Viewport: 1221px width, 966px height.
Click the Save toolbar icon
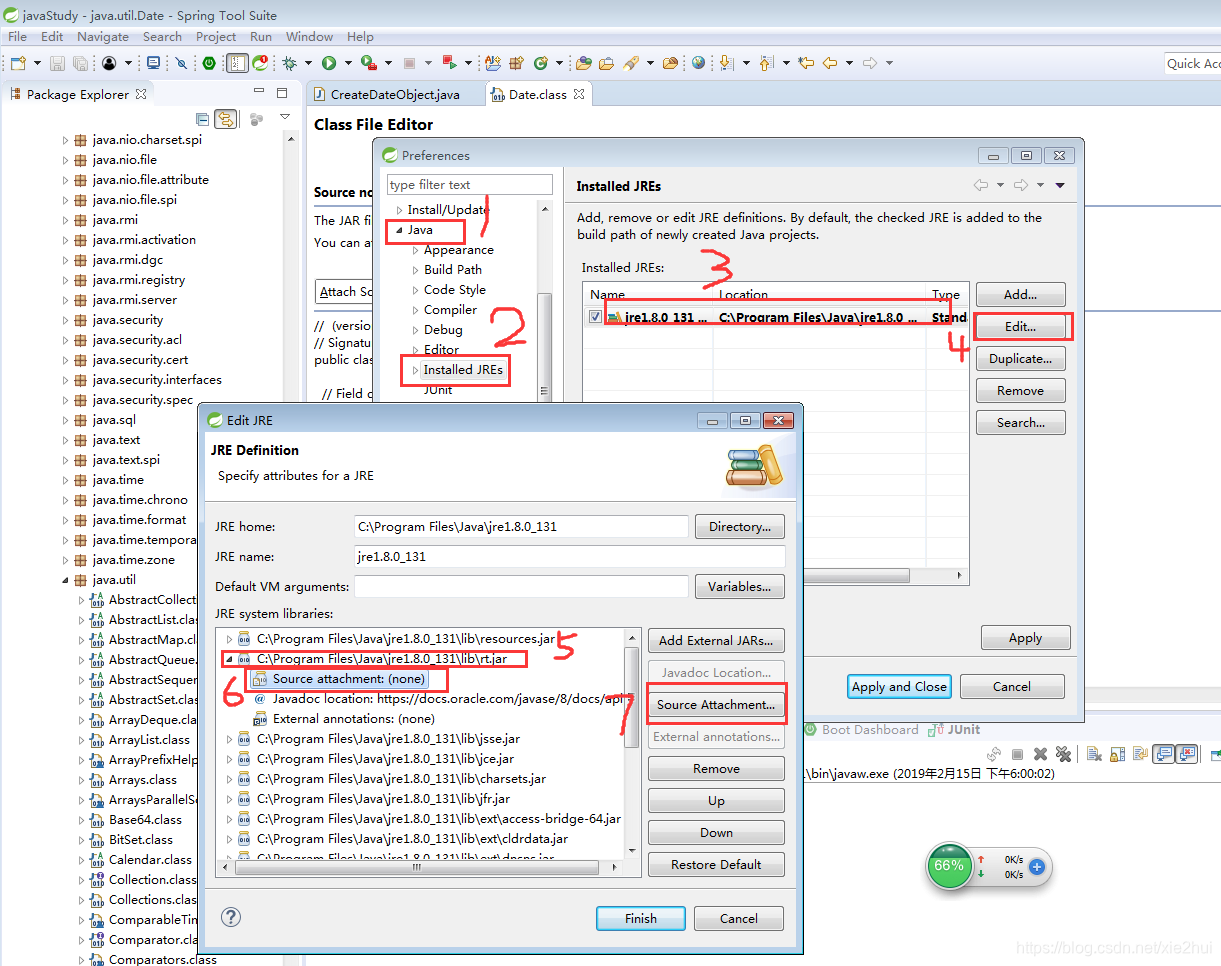(57, 63)
